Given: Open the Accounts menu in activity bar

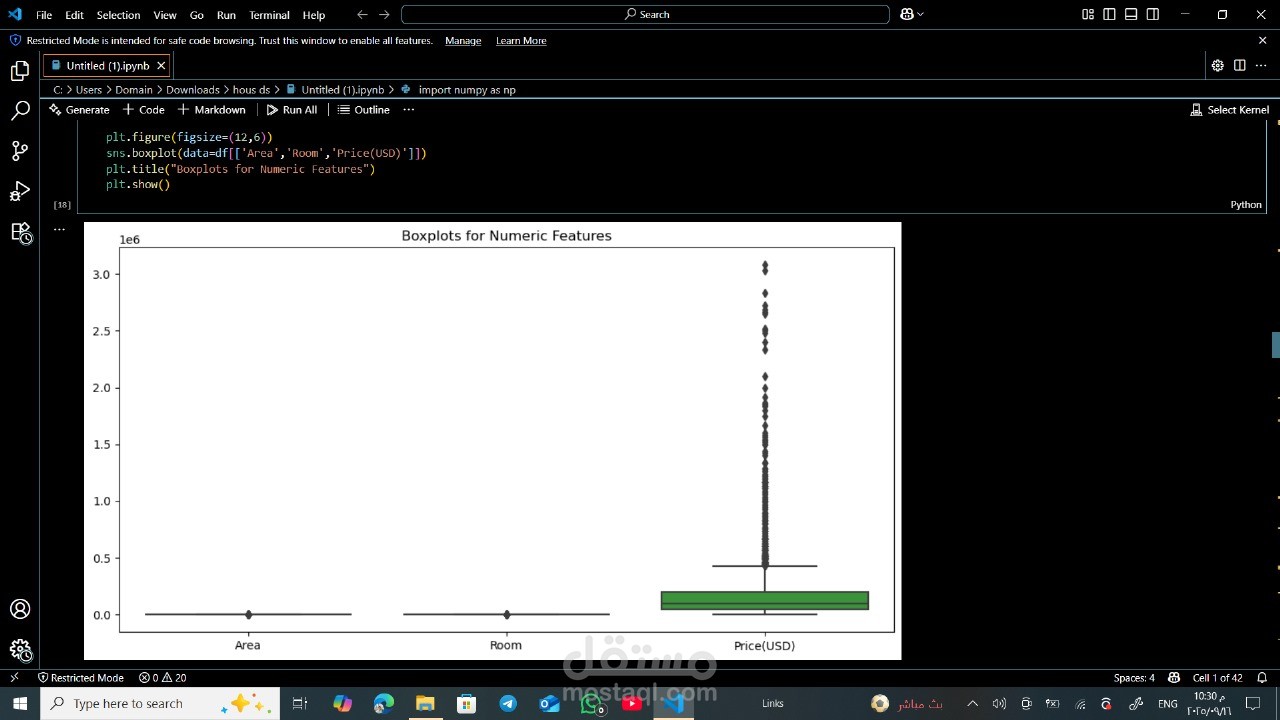Looking at the screenshot, I should click(x=20, y=609).
